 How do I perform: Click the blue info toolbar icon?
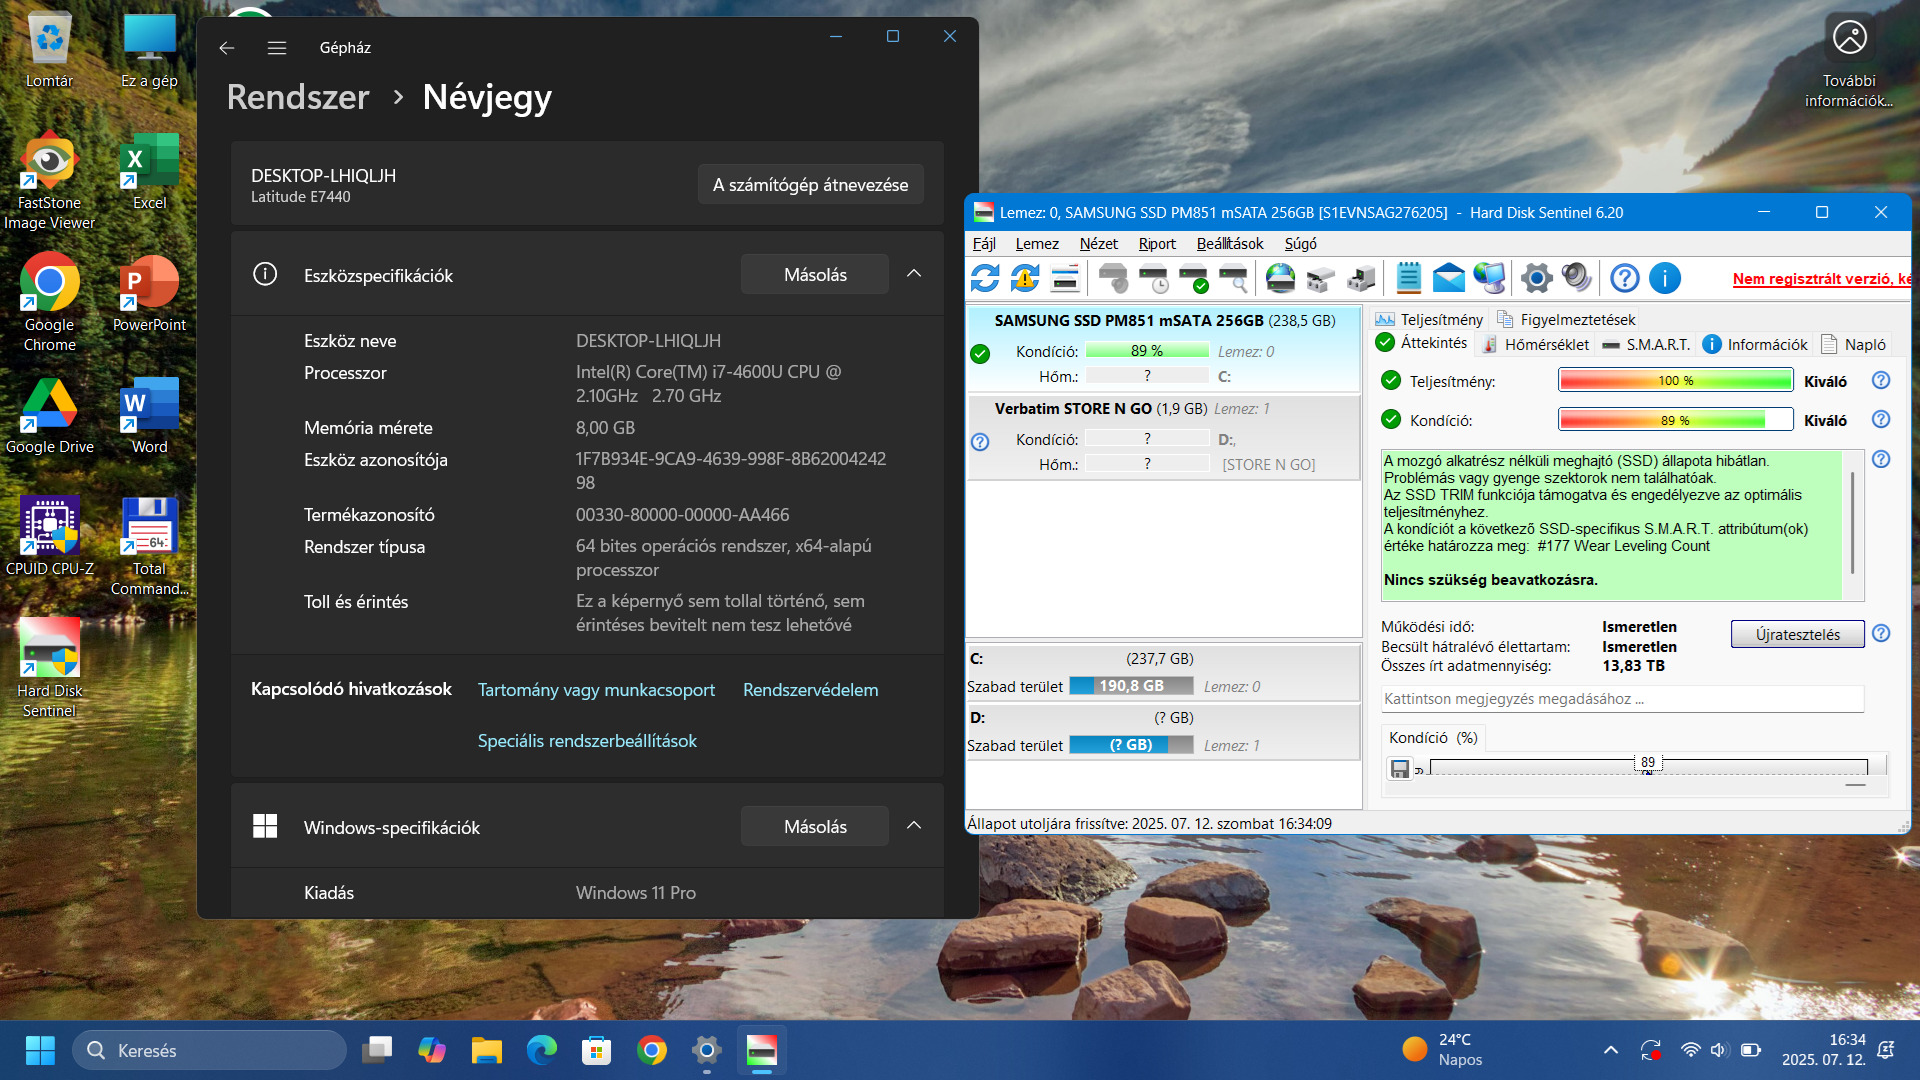[1664, 278]
